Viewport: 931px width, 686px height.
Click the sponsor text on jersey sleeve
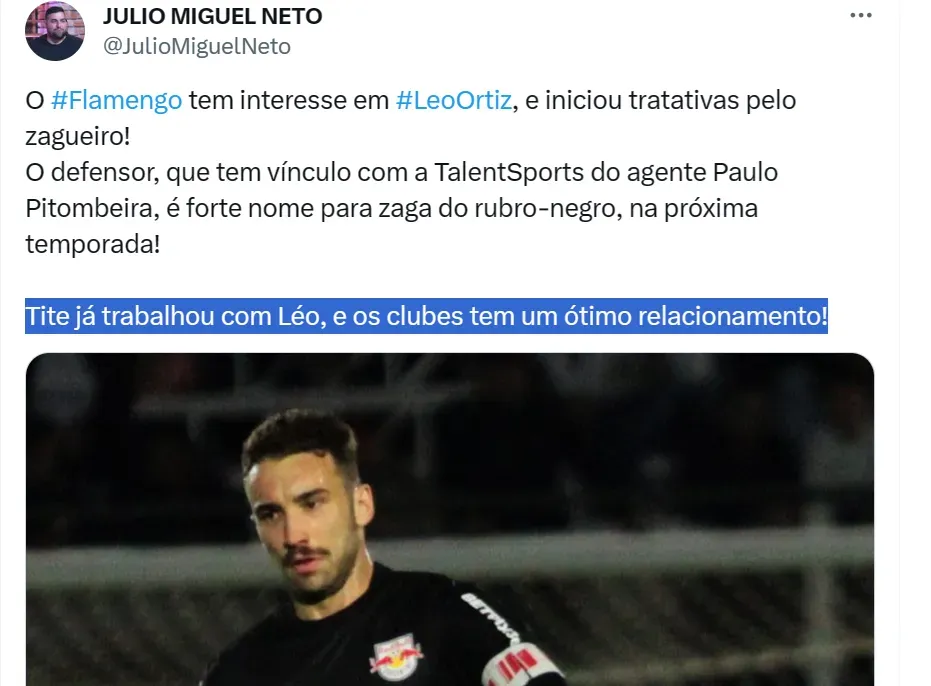click(488, 617)
